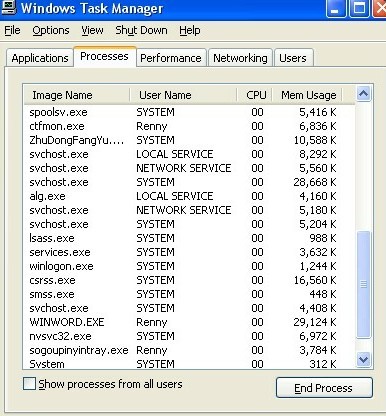Sort by Image Name column header
Image resolution: width=386 pixels, height=416 pixels.
pyautogui.click(x=77, y=95)
